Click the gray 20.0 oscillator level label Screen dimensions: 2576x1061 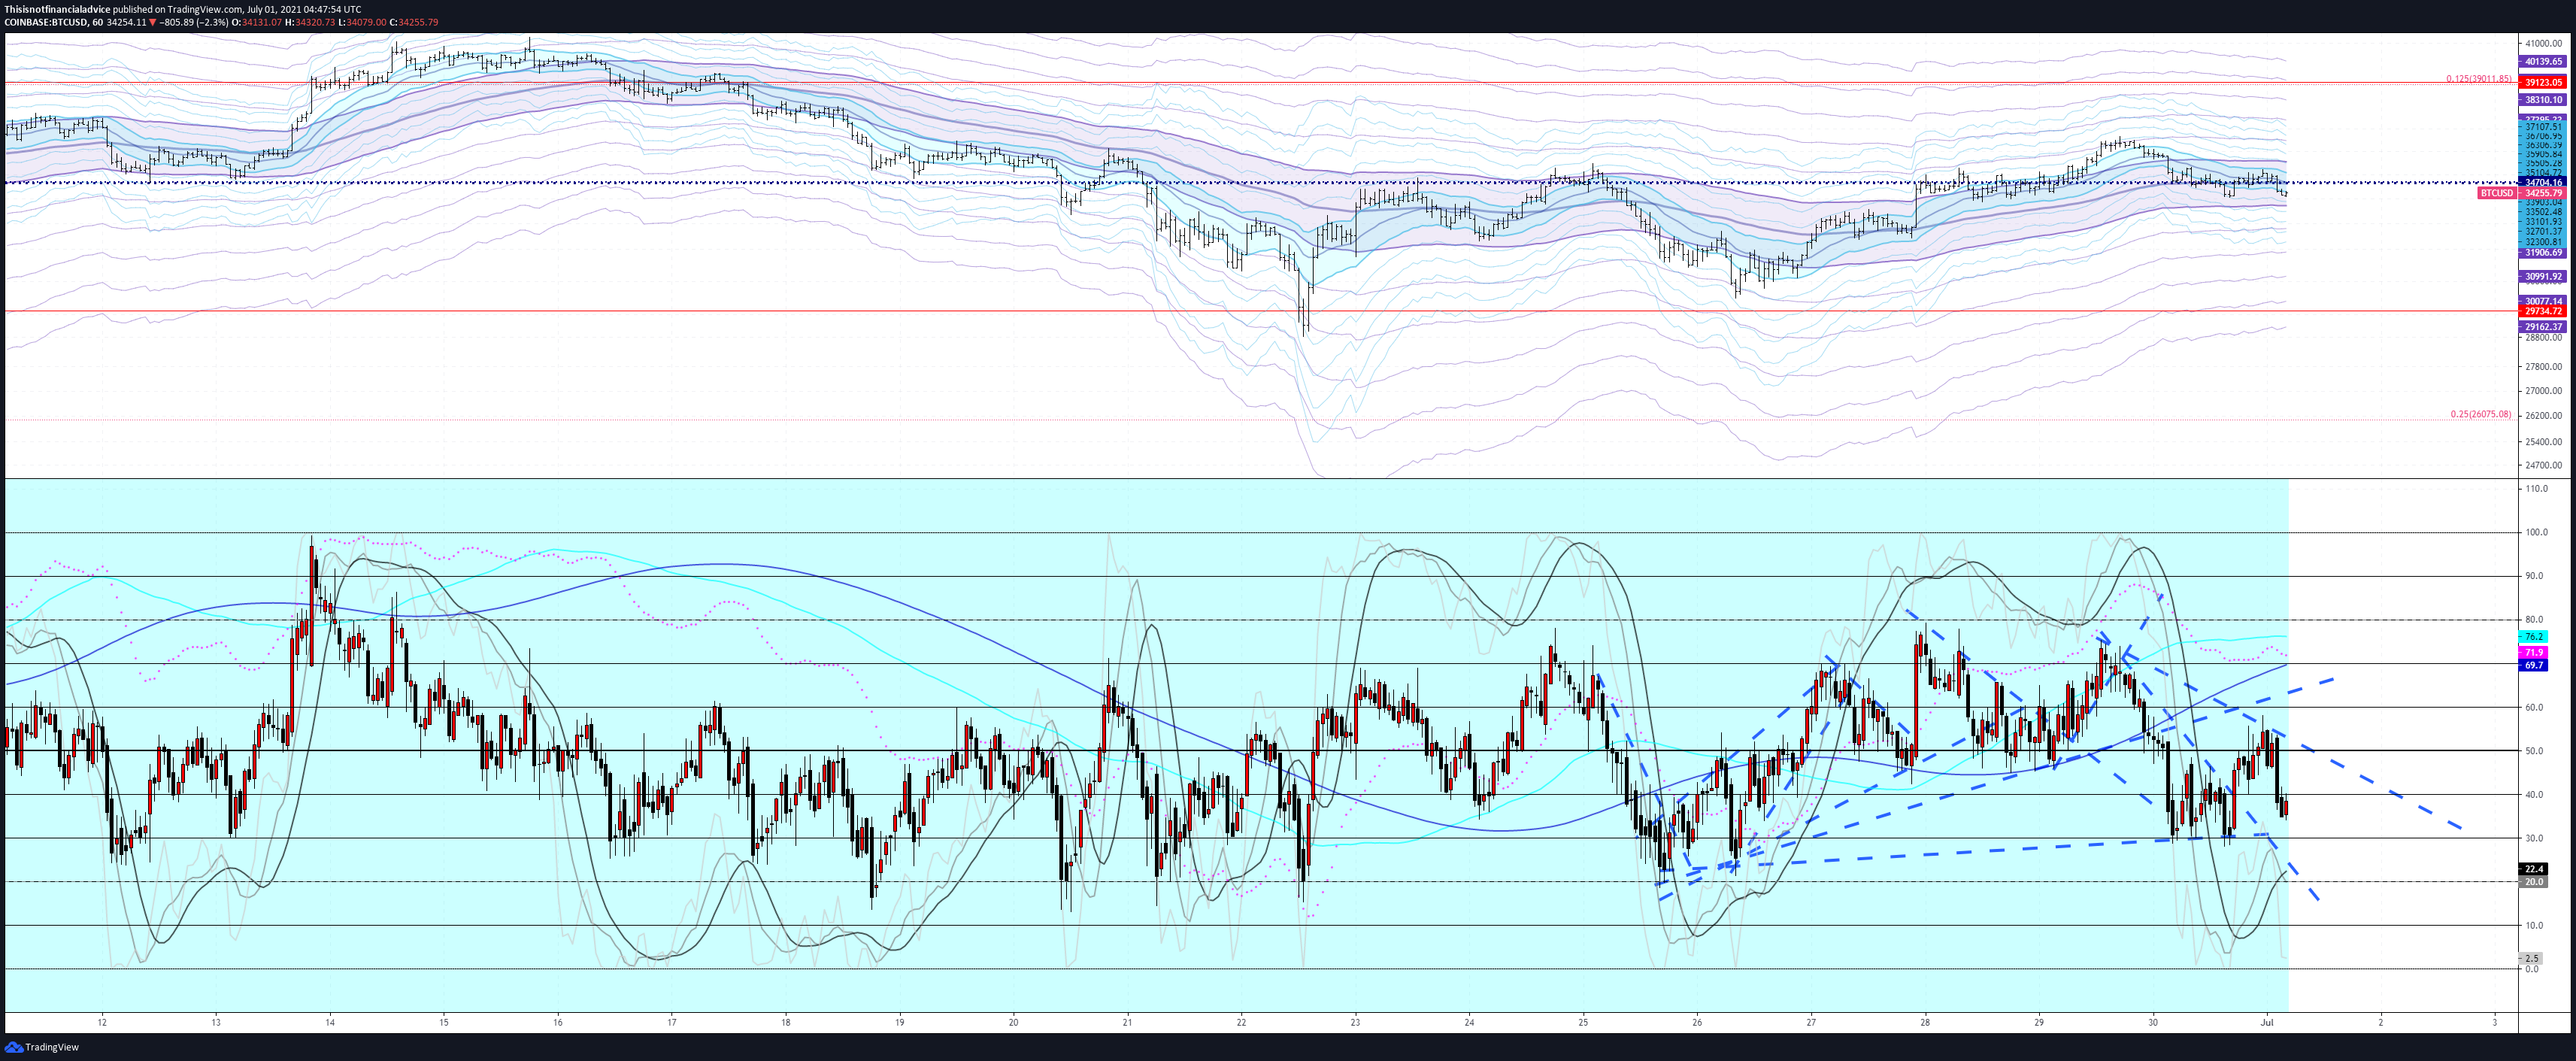click(2533, 882)
